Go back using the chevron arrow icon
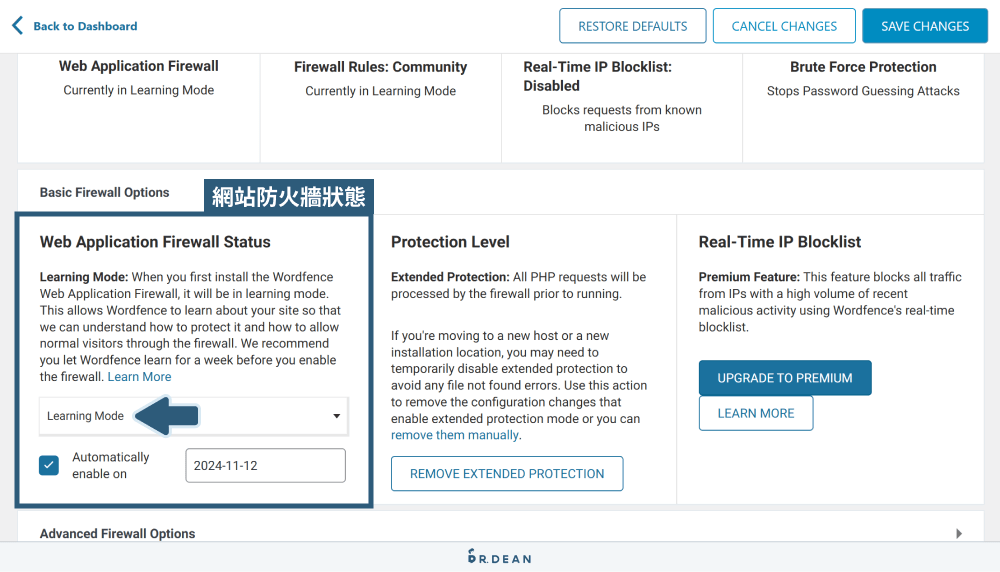1000x572 pixels. (x=17, y=26)
